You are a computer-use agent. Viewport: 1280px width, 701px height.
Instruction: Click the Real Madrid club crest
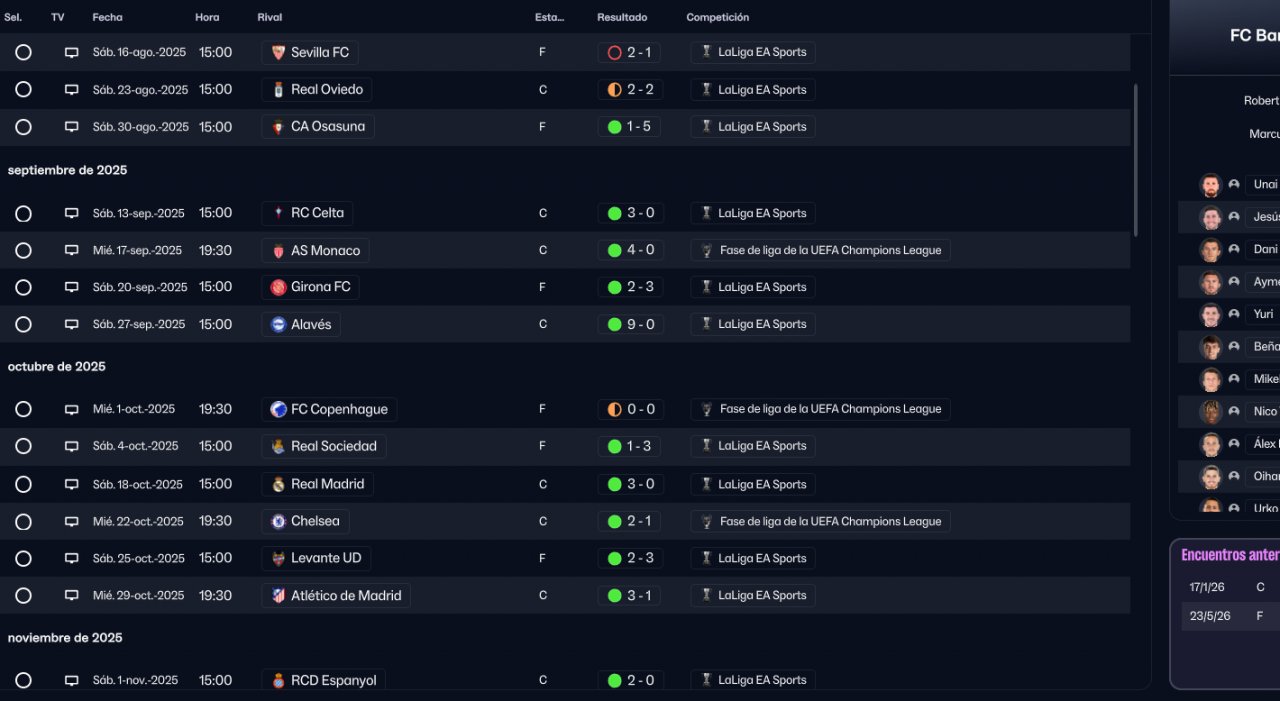[x=279, y=484]
